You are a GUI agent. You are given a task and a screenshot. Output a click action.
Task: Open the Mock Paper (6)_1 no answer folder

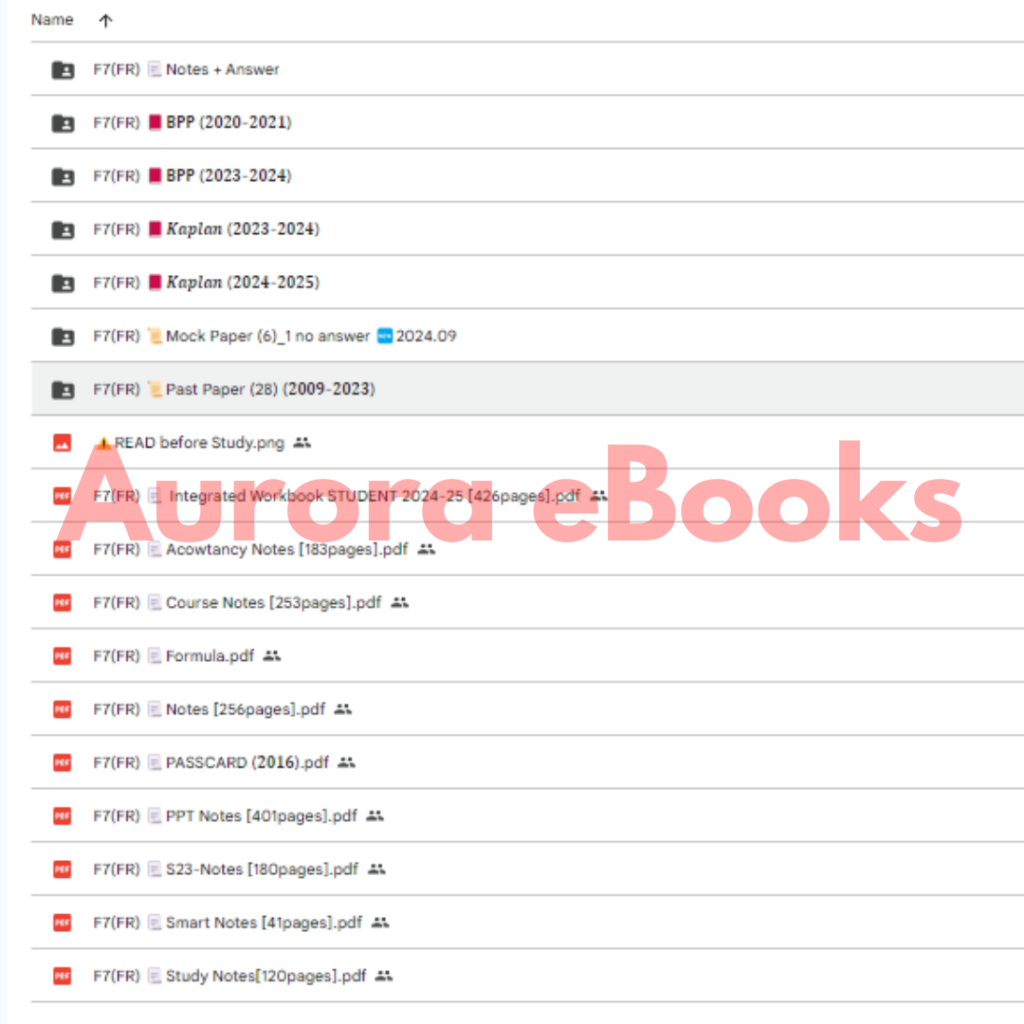(268, 336)
